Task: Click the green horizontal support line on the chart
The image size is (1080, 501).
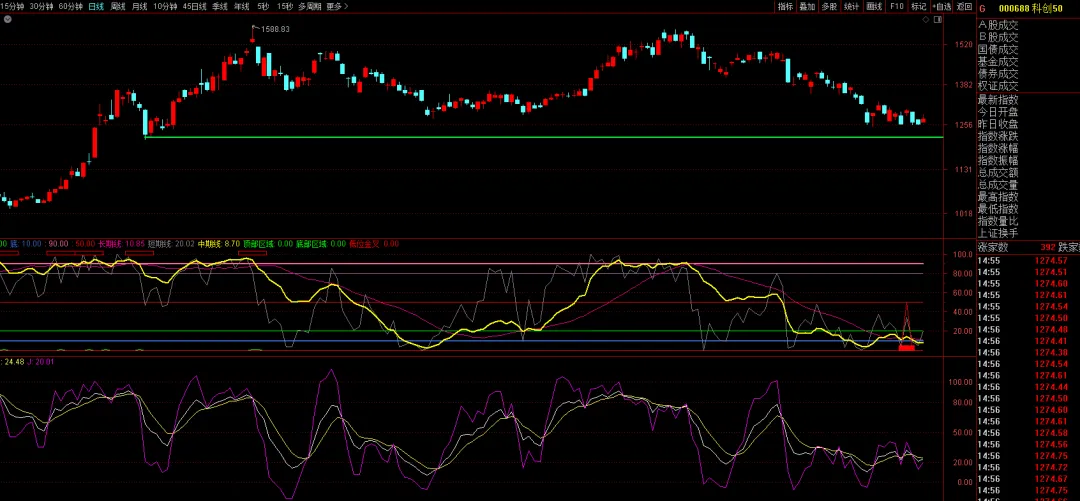Action: coord(543,137)
